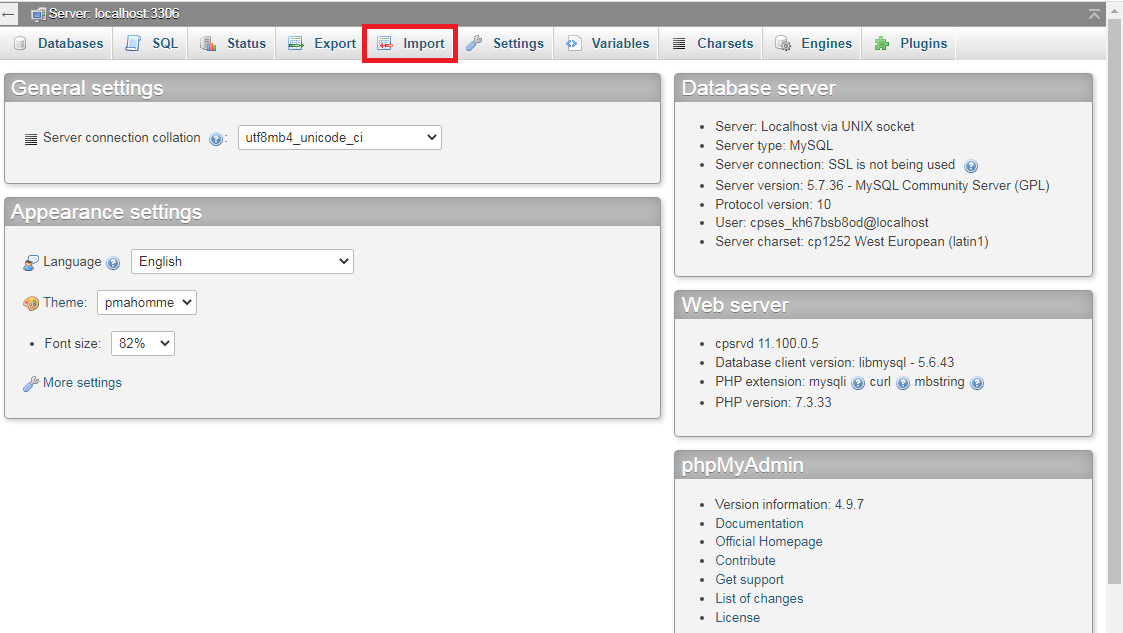The image size is (1123, 633).
Task: Click Server: localhost:3306 breadcrumb
Action: point(114,14)
